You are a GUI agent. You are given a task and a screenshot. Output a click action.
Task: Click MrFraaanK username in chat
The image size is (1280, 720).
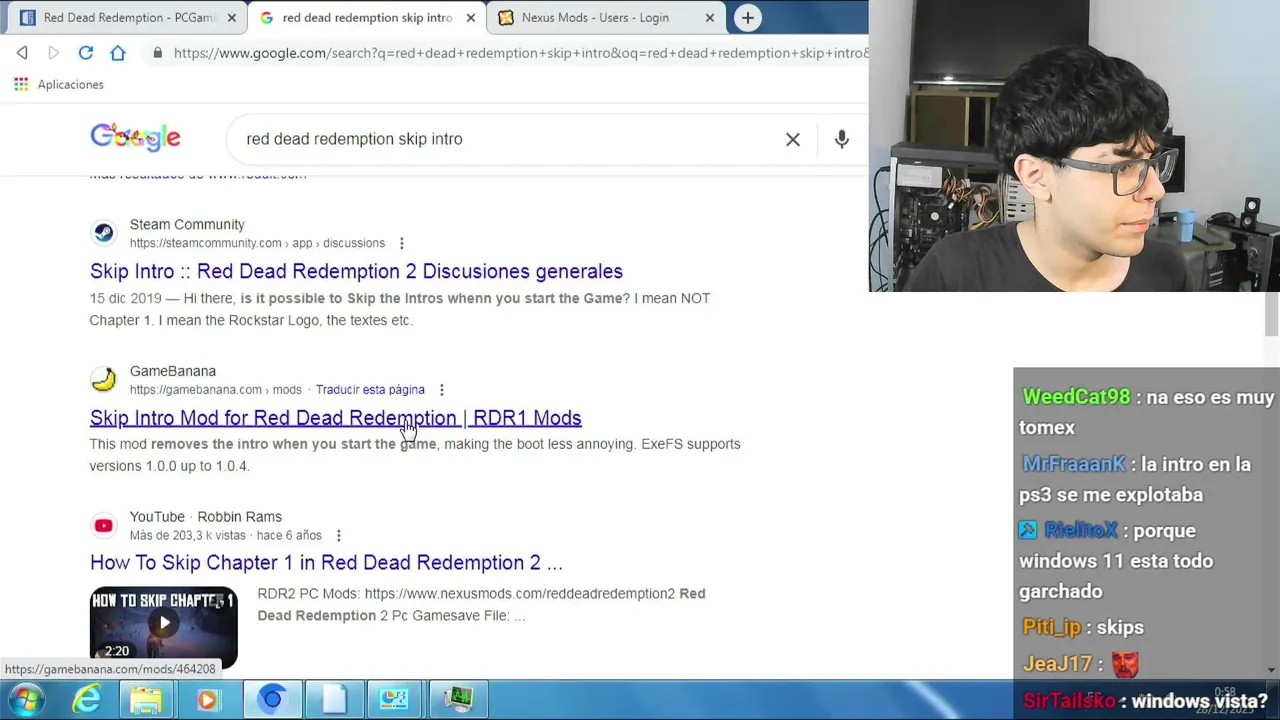point(1074,464)
